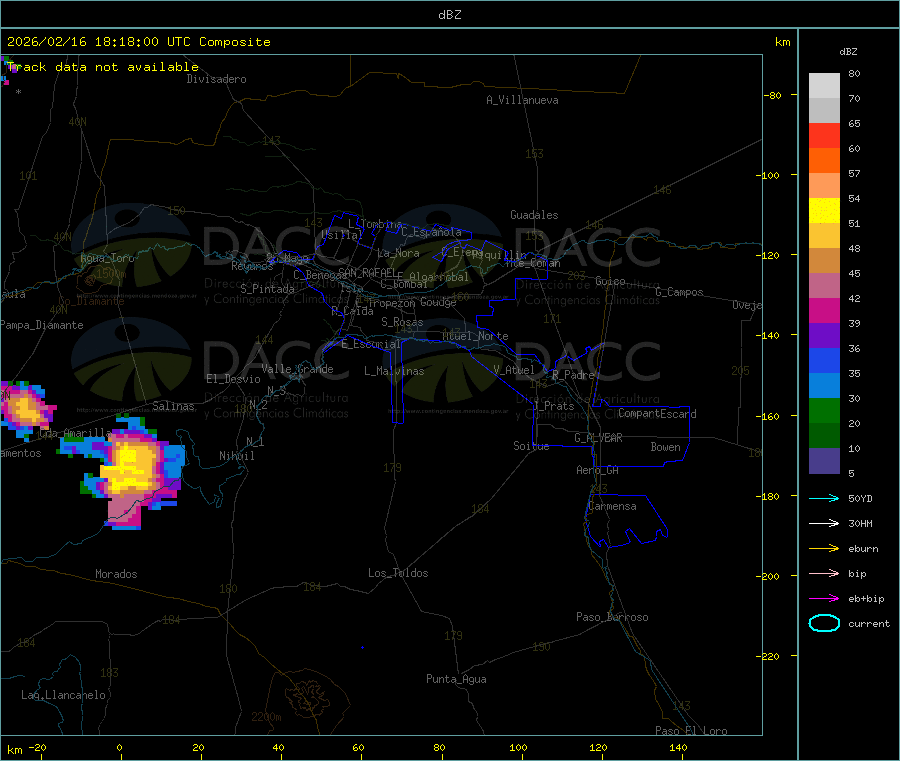Image resolution: width=900 pixels, height=761 pixels.
Task: Click the 'J_Prats' place label
Action: click(x=553, y=406)
